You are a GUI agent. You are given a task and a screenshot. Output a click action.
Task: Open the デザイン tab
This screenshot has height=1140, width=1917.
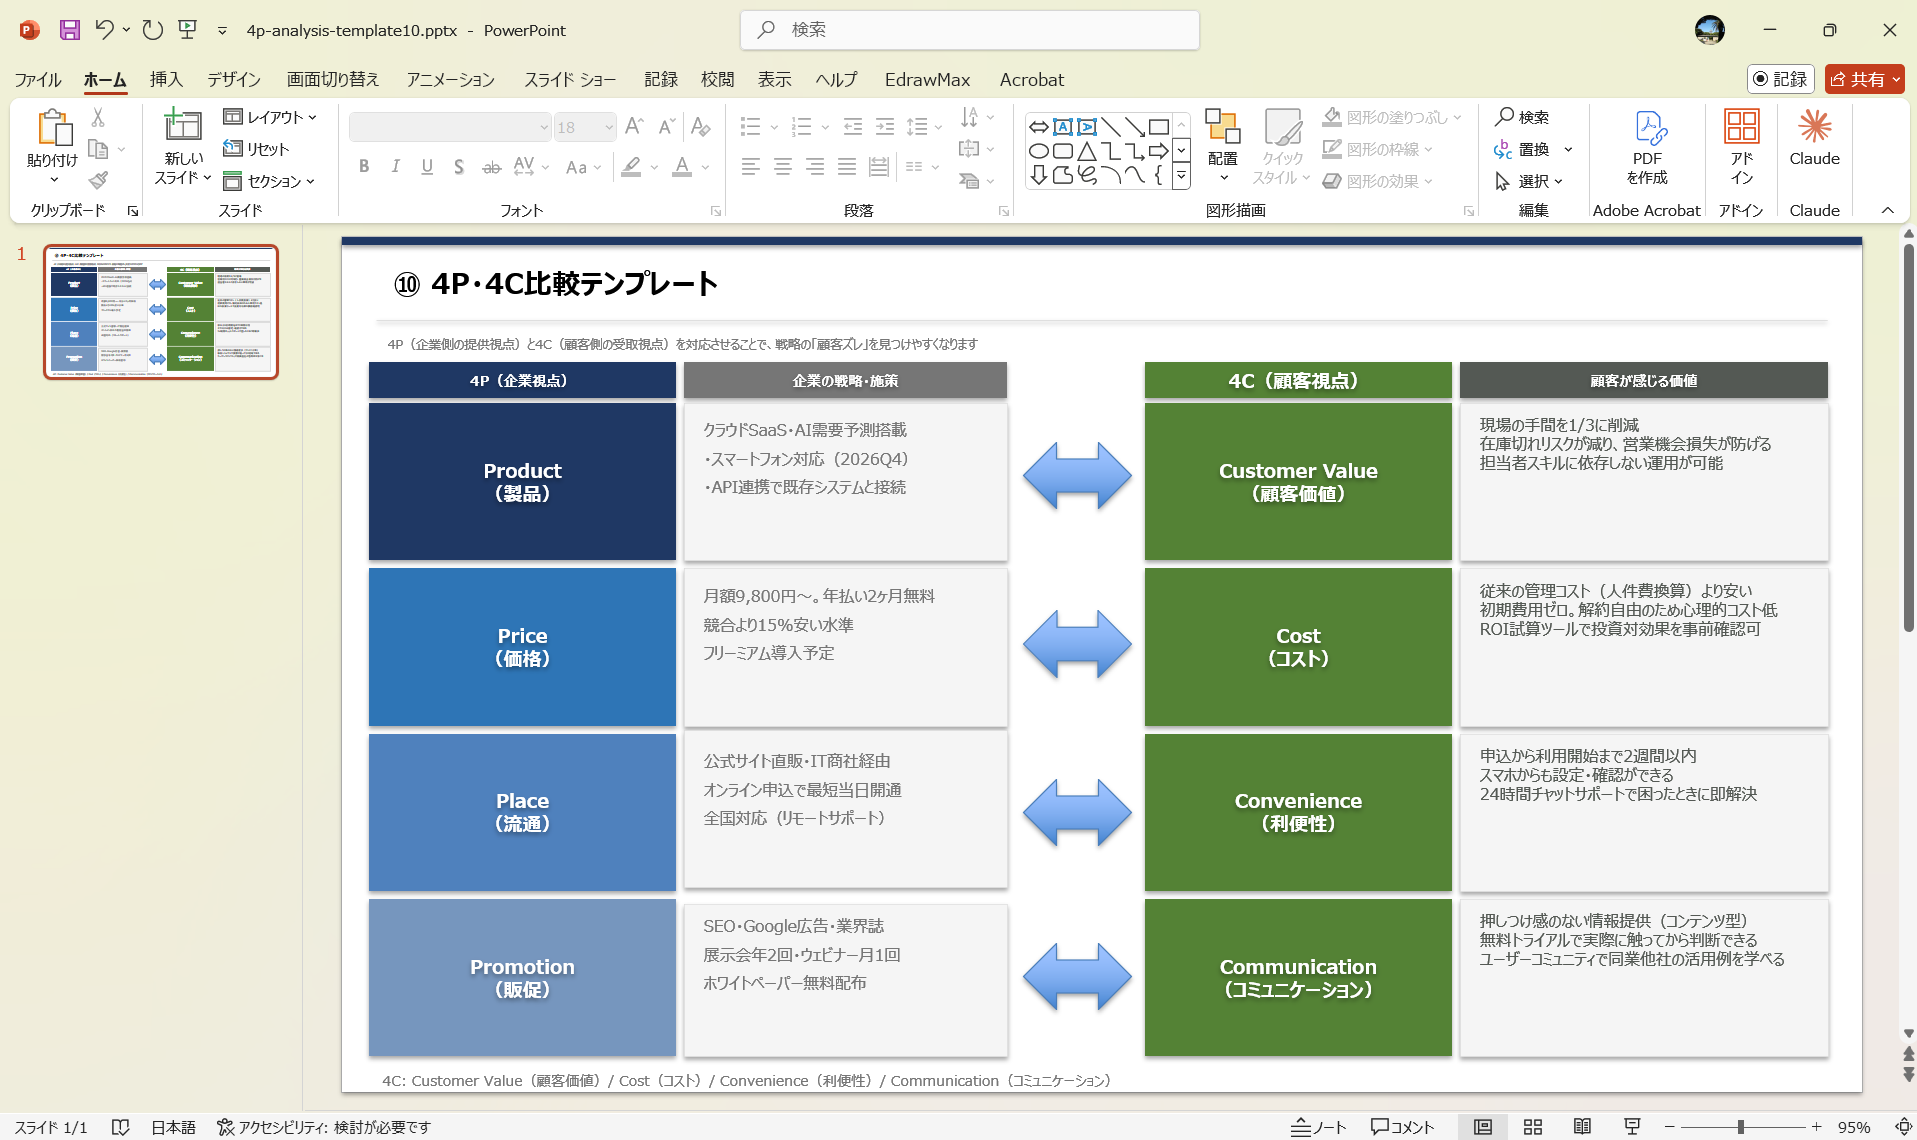point(234,79)
